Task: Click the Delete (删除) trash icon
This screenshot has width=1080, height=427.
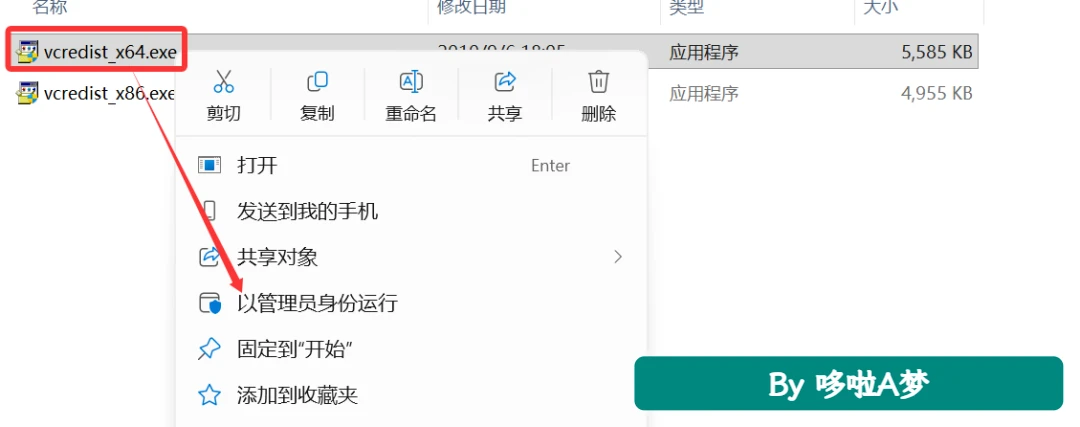Action: pyautogui.click(x=598, y=81)
